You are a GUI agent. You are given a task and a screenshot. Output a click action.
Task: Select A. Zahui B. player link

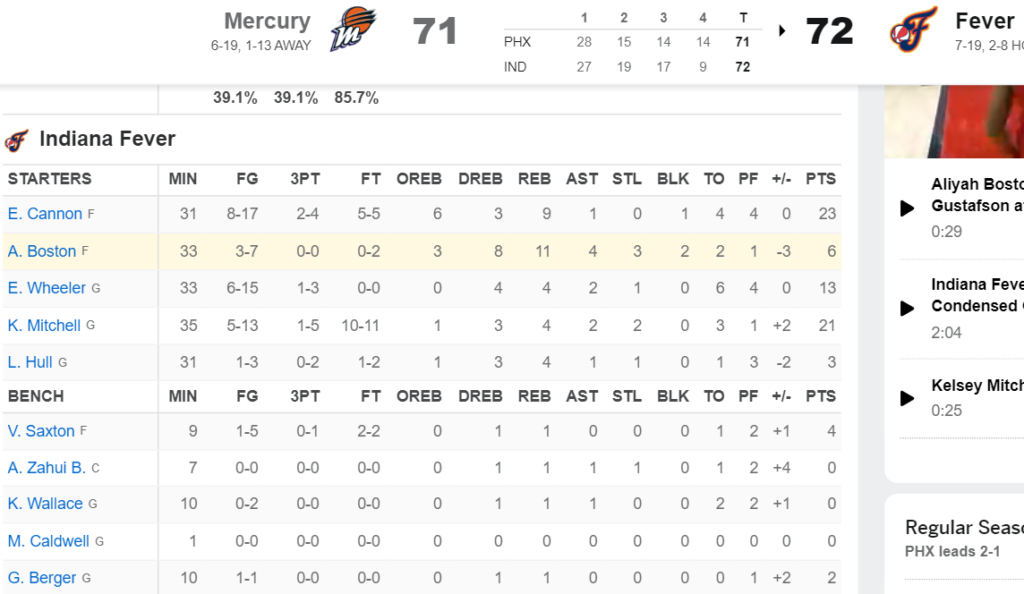[47, 468]
